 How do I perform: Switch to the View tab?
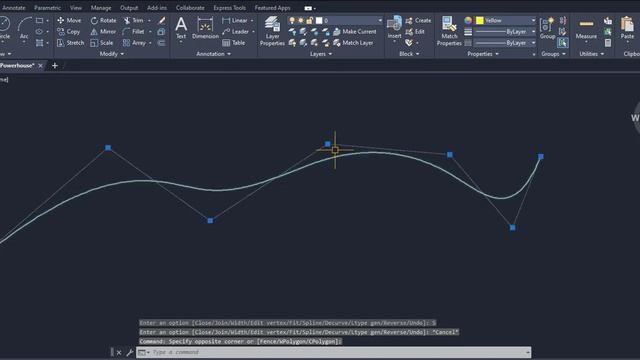[x=76, y=8]
